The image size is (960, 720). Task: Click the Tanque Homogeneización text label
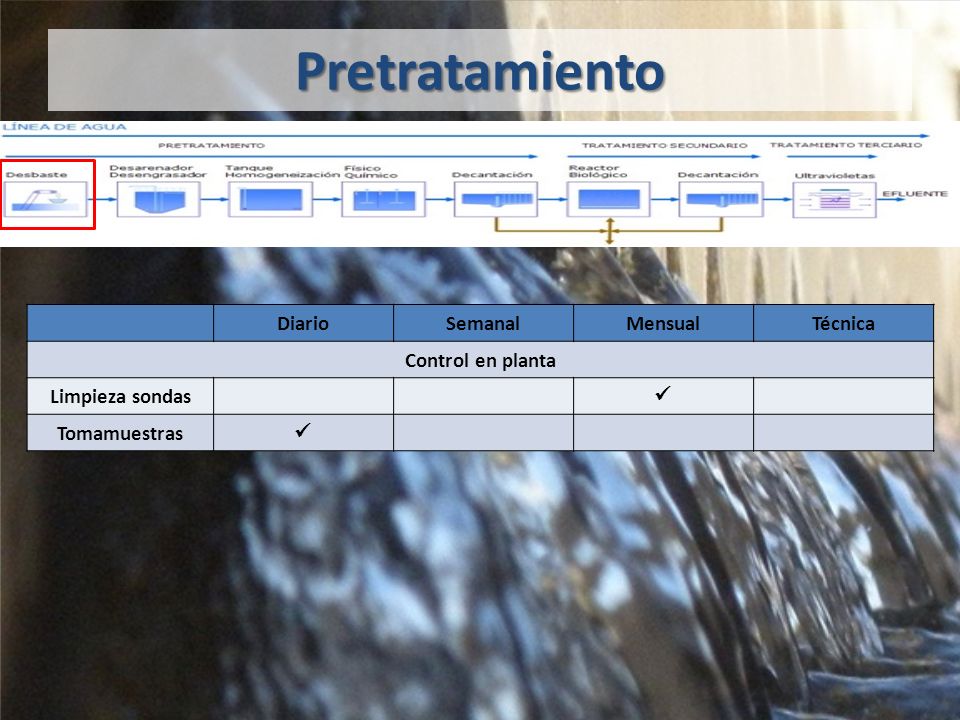[282, 171]
